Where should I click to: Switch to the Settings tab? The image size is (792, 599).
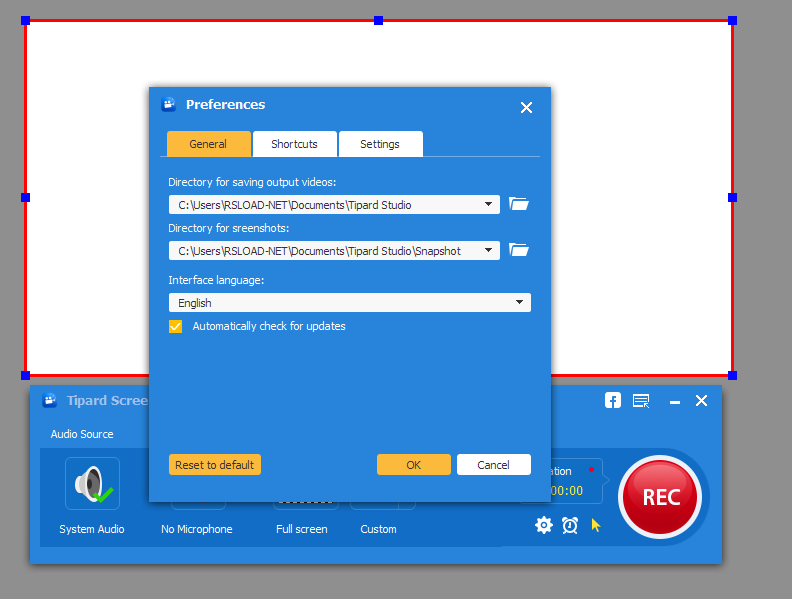(380, 144)
